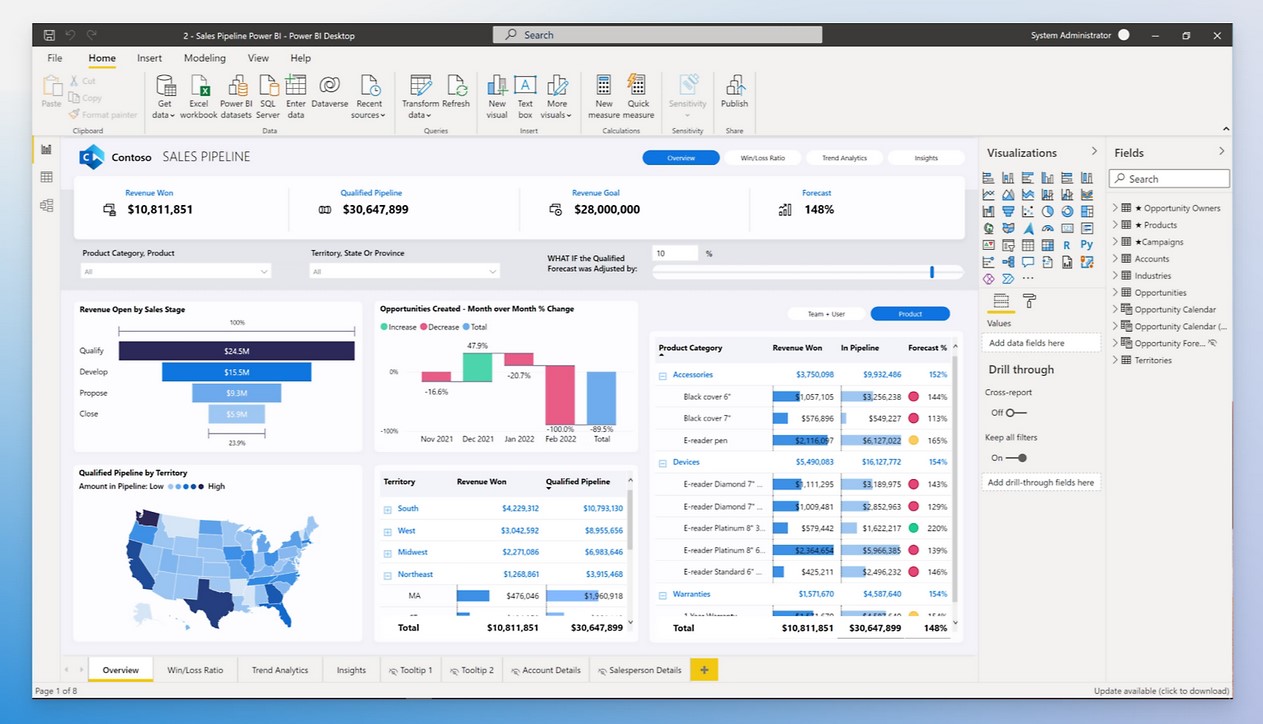The height and width of the screenshot is (724, 1263).
Task: Switch to Win/Loss Ratio page tab
Action: (x=195, y=670)
